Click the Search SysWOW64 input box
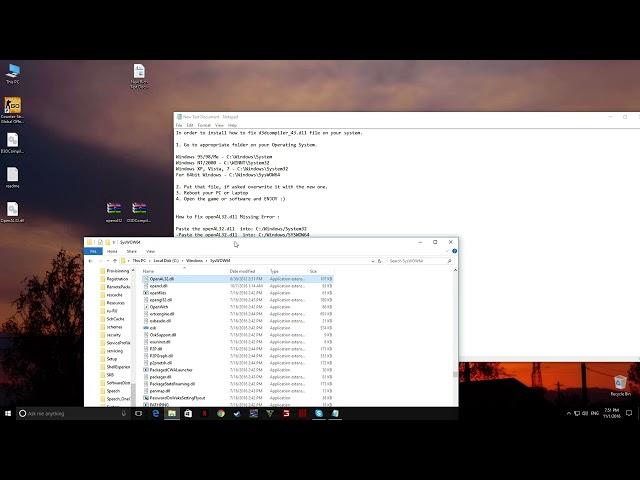This screenshot has width=640, height=480. pyautogui.click(x=420, y=260)
